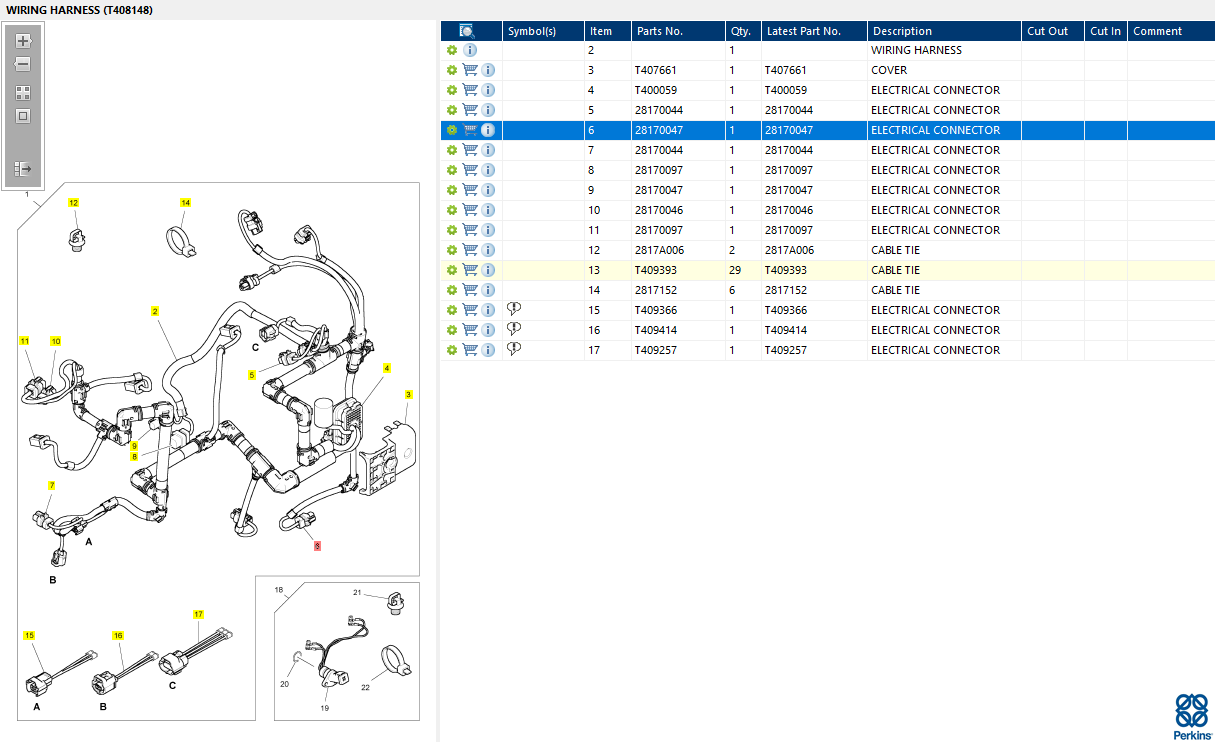The image size is (1215, 742).
Task: Click the four-squares fit view icon
Action: coord(23,92)
